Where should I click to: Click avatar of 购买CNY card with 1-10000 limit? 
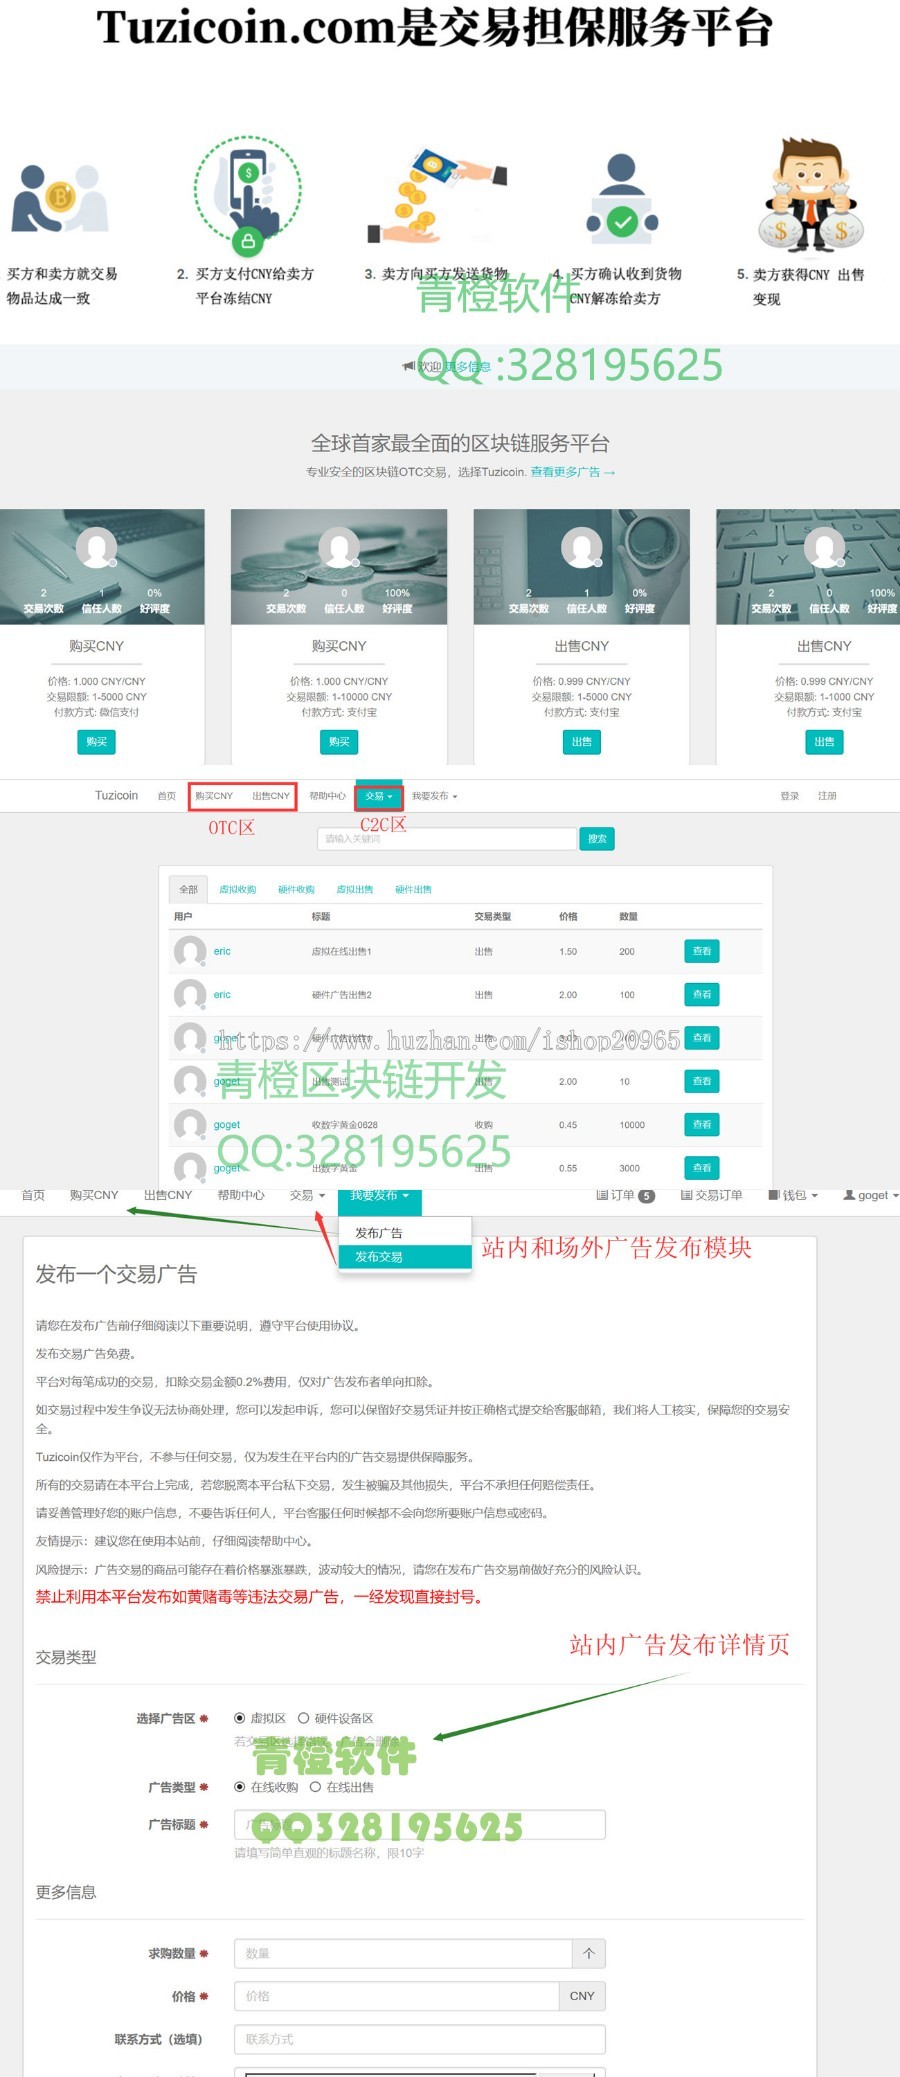pyautogui.click(x=339, y=548)
